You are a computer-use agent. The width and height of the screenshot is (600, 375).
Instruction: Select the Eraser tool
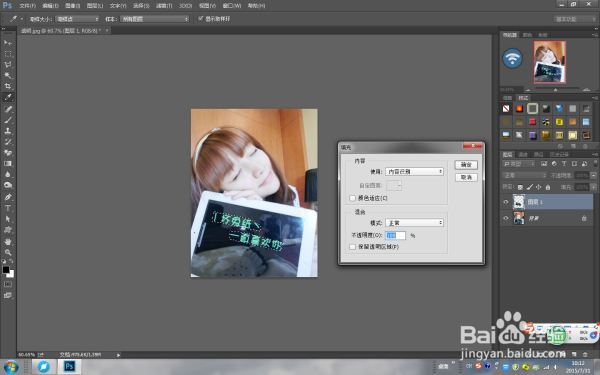(x=8, y=153)
